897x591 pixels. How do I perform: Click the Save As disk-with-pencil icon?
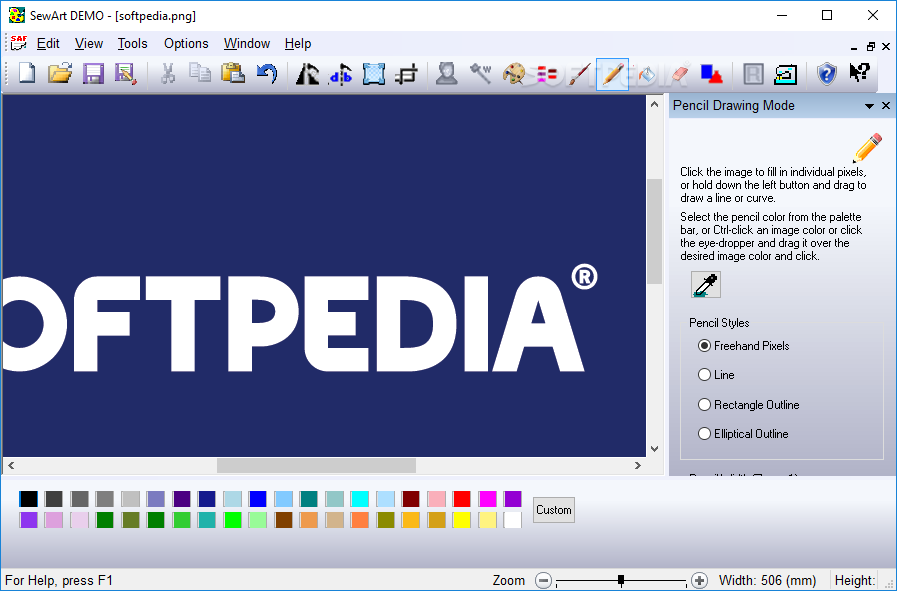point(126,74)
